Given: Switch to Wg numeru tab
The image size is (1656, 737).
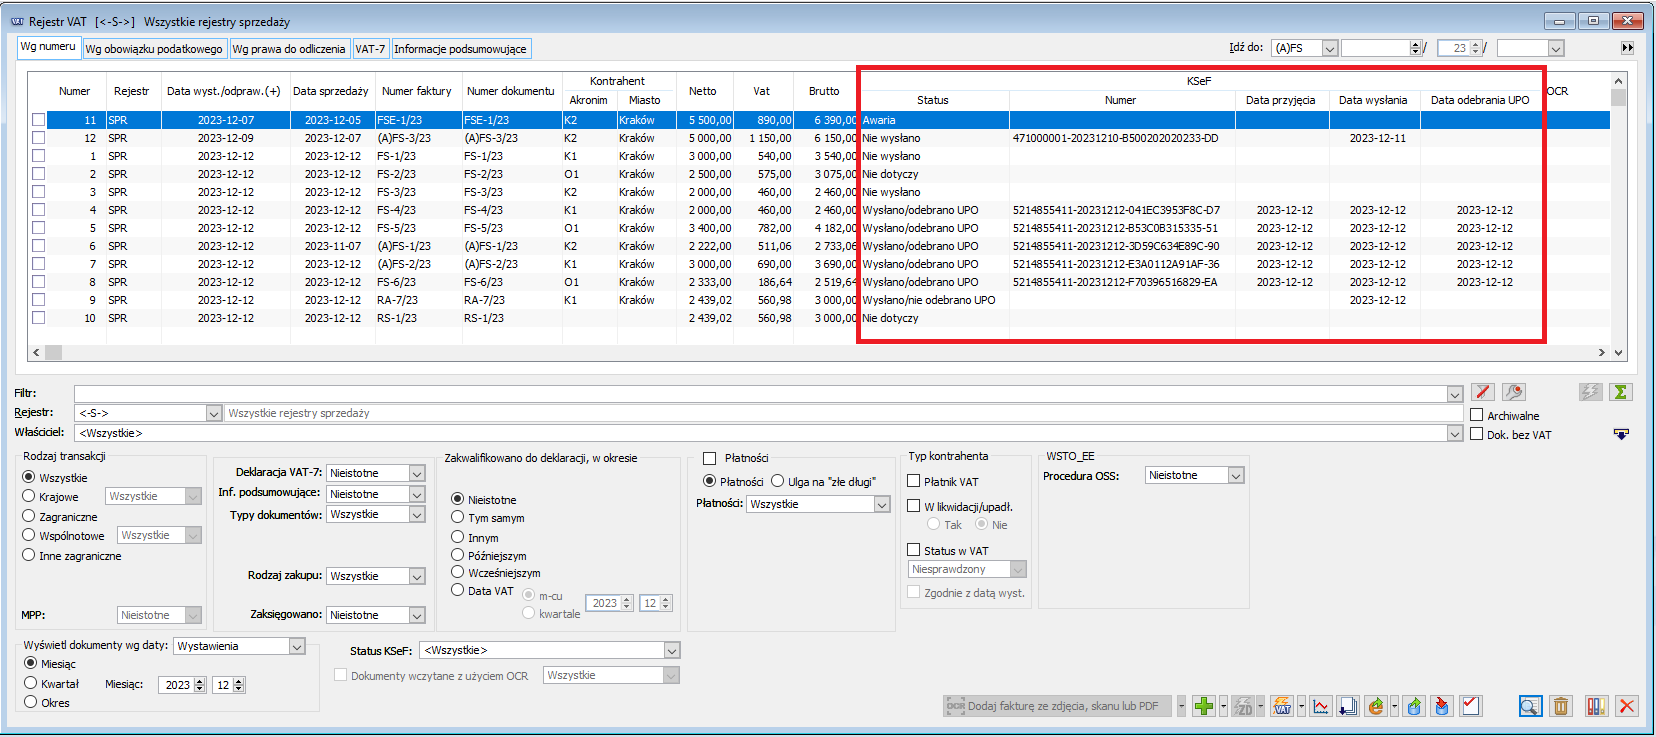Looking at the screenshot, I should [48, 47].
